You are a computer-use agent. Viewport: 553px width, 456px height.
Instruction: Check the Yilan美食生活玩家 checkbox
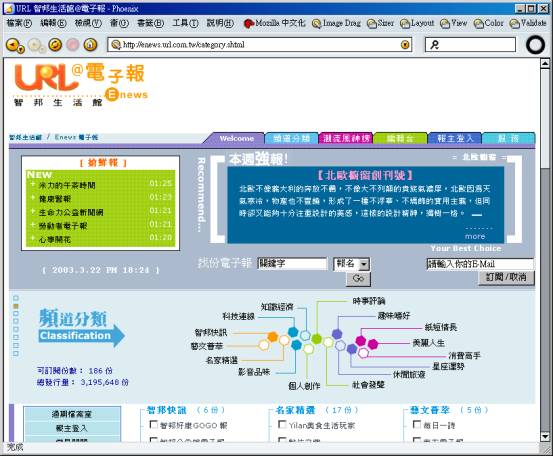pyautogui.click(x=282, y=424)
